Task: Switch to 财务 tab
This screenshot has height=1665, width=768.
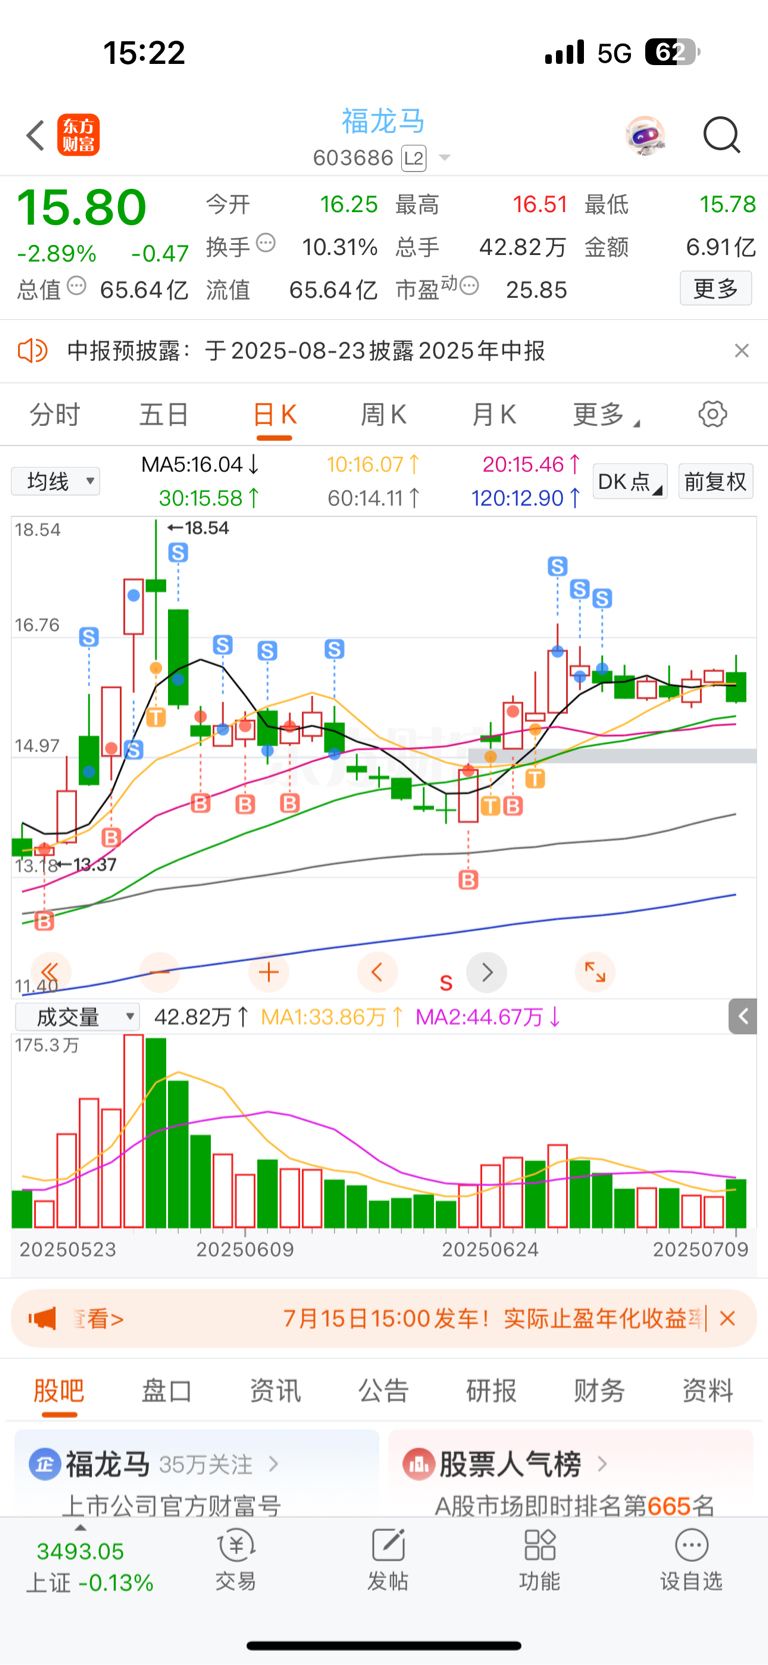Action: (x=599, y=1390)
